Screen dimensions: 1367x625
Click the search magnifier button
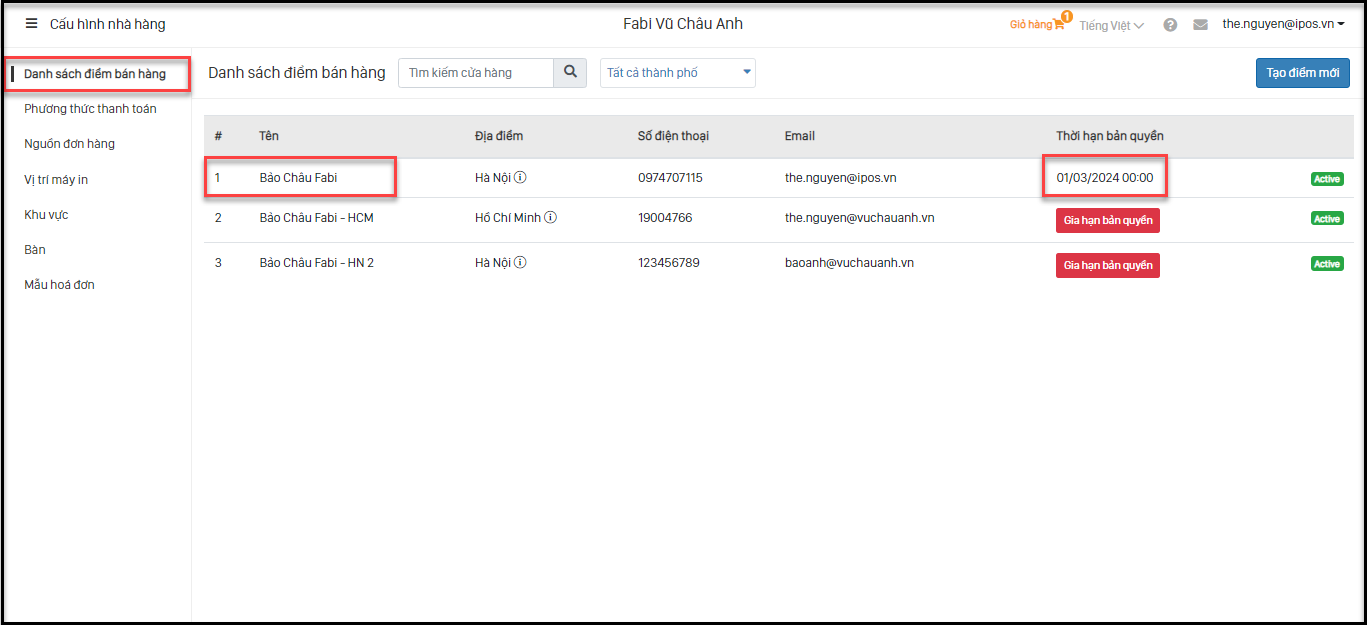pos(570,72)
